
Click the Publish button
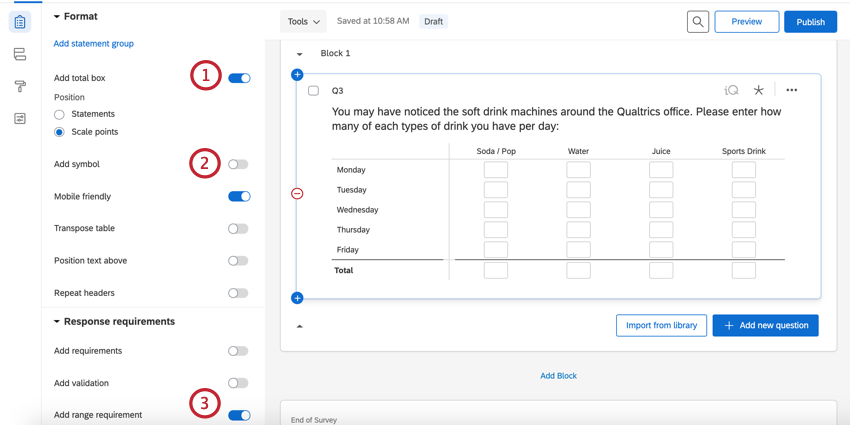tap(810, 21)
